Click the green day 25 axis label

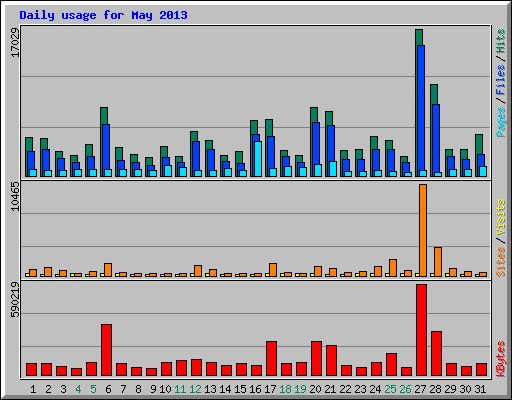coord(390,389)
